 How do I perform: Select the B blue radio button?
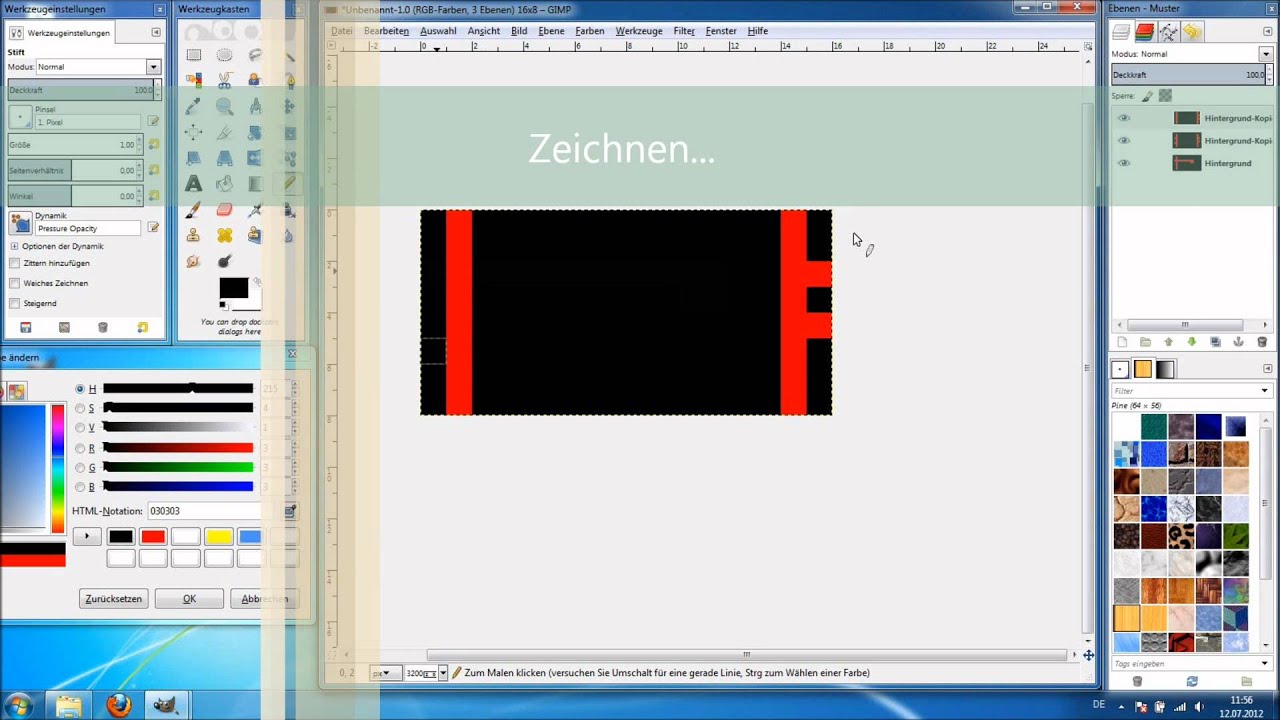click(x=80, y=487)
